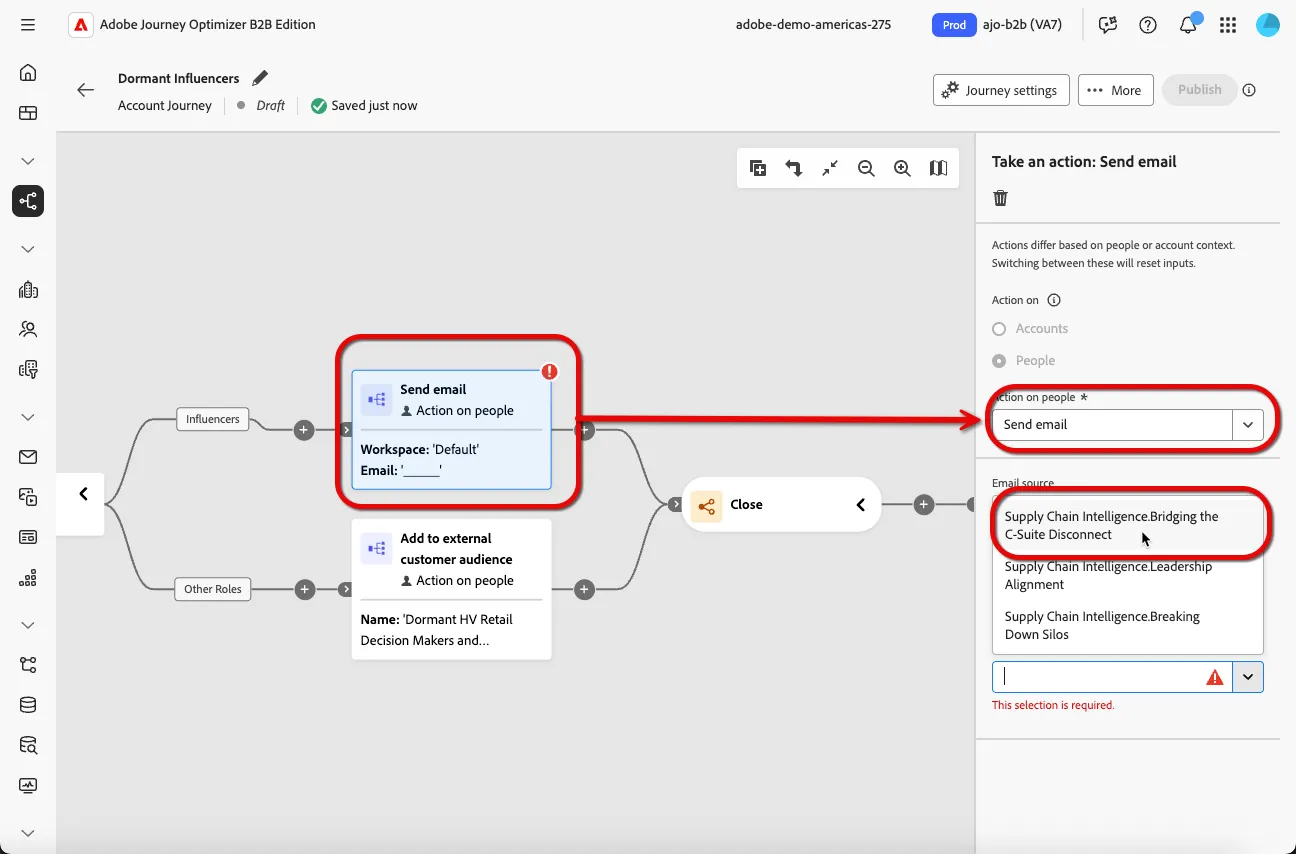This screenshot has height=854, width=1296.
Task: Select the People radio button
Action: (999, 361)
